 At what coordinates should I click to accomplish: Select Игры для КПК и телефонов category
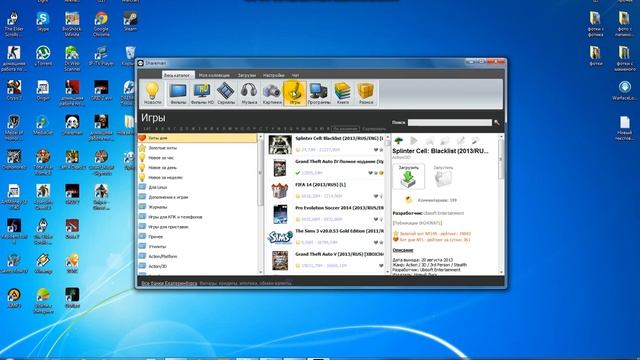pyautogui.click(x=198, y=217)
